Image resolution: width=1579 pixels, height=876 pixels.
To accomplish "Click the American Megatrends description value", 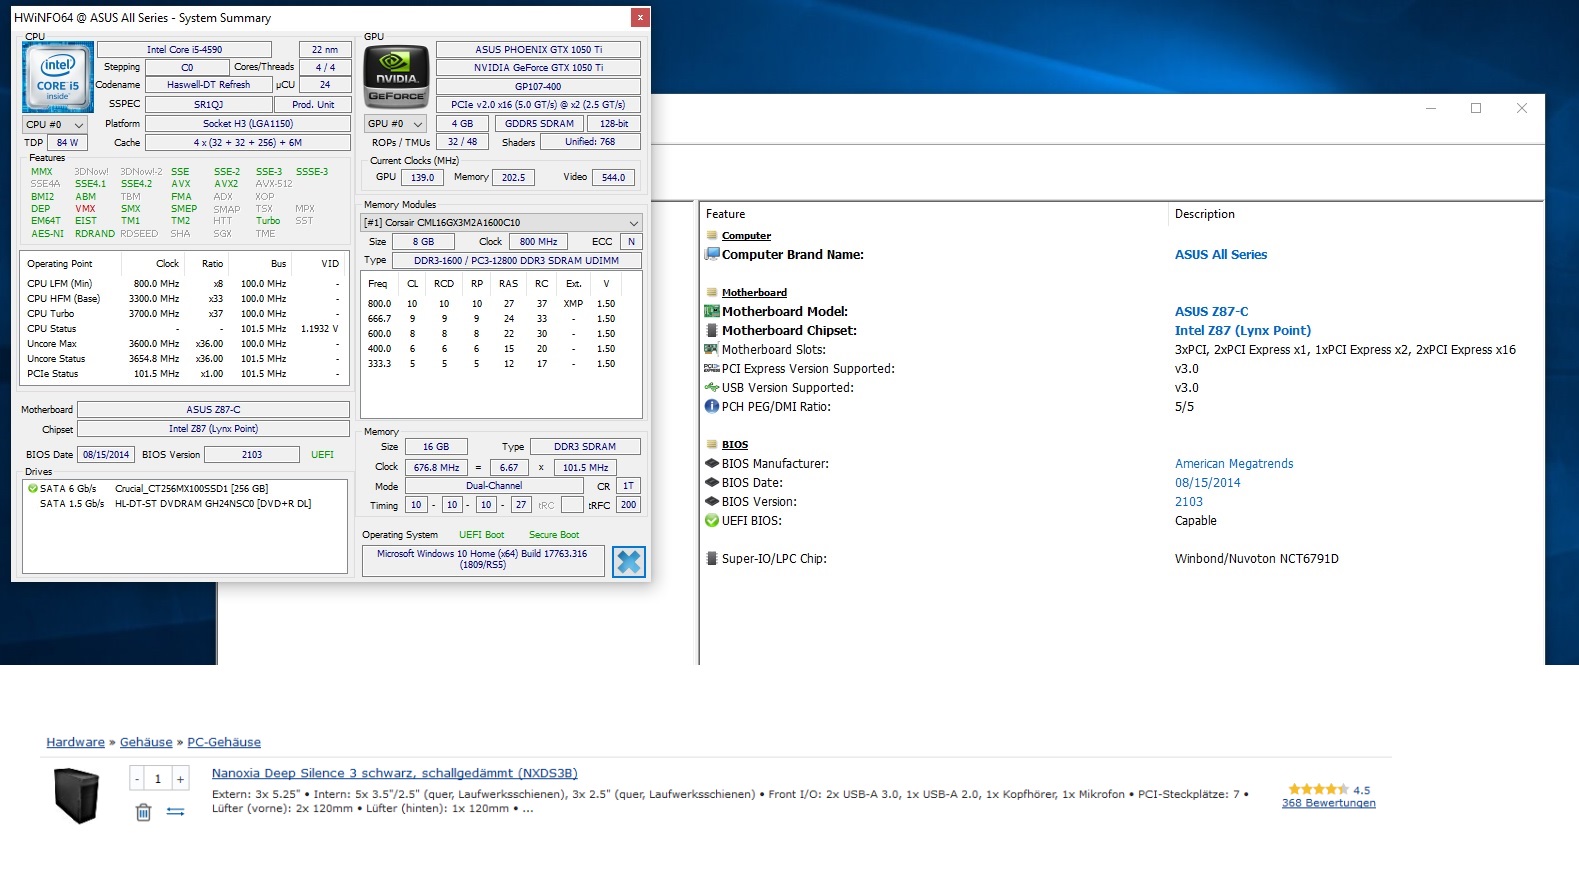I will click(1234, 463).
